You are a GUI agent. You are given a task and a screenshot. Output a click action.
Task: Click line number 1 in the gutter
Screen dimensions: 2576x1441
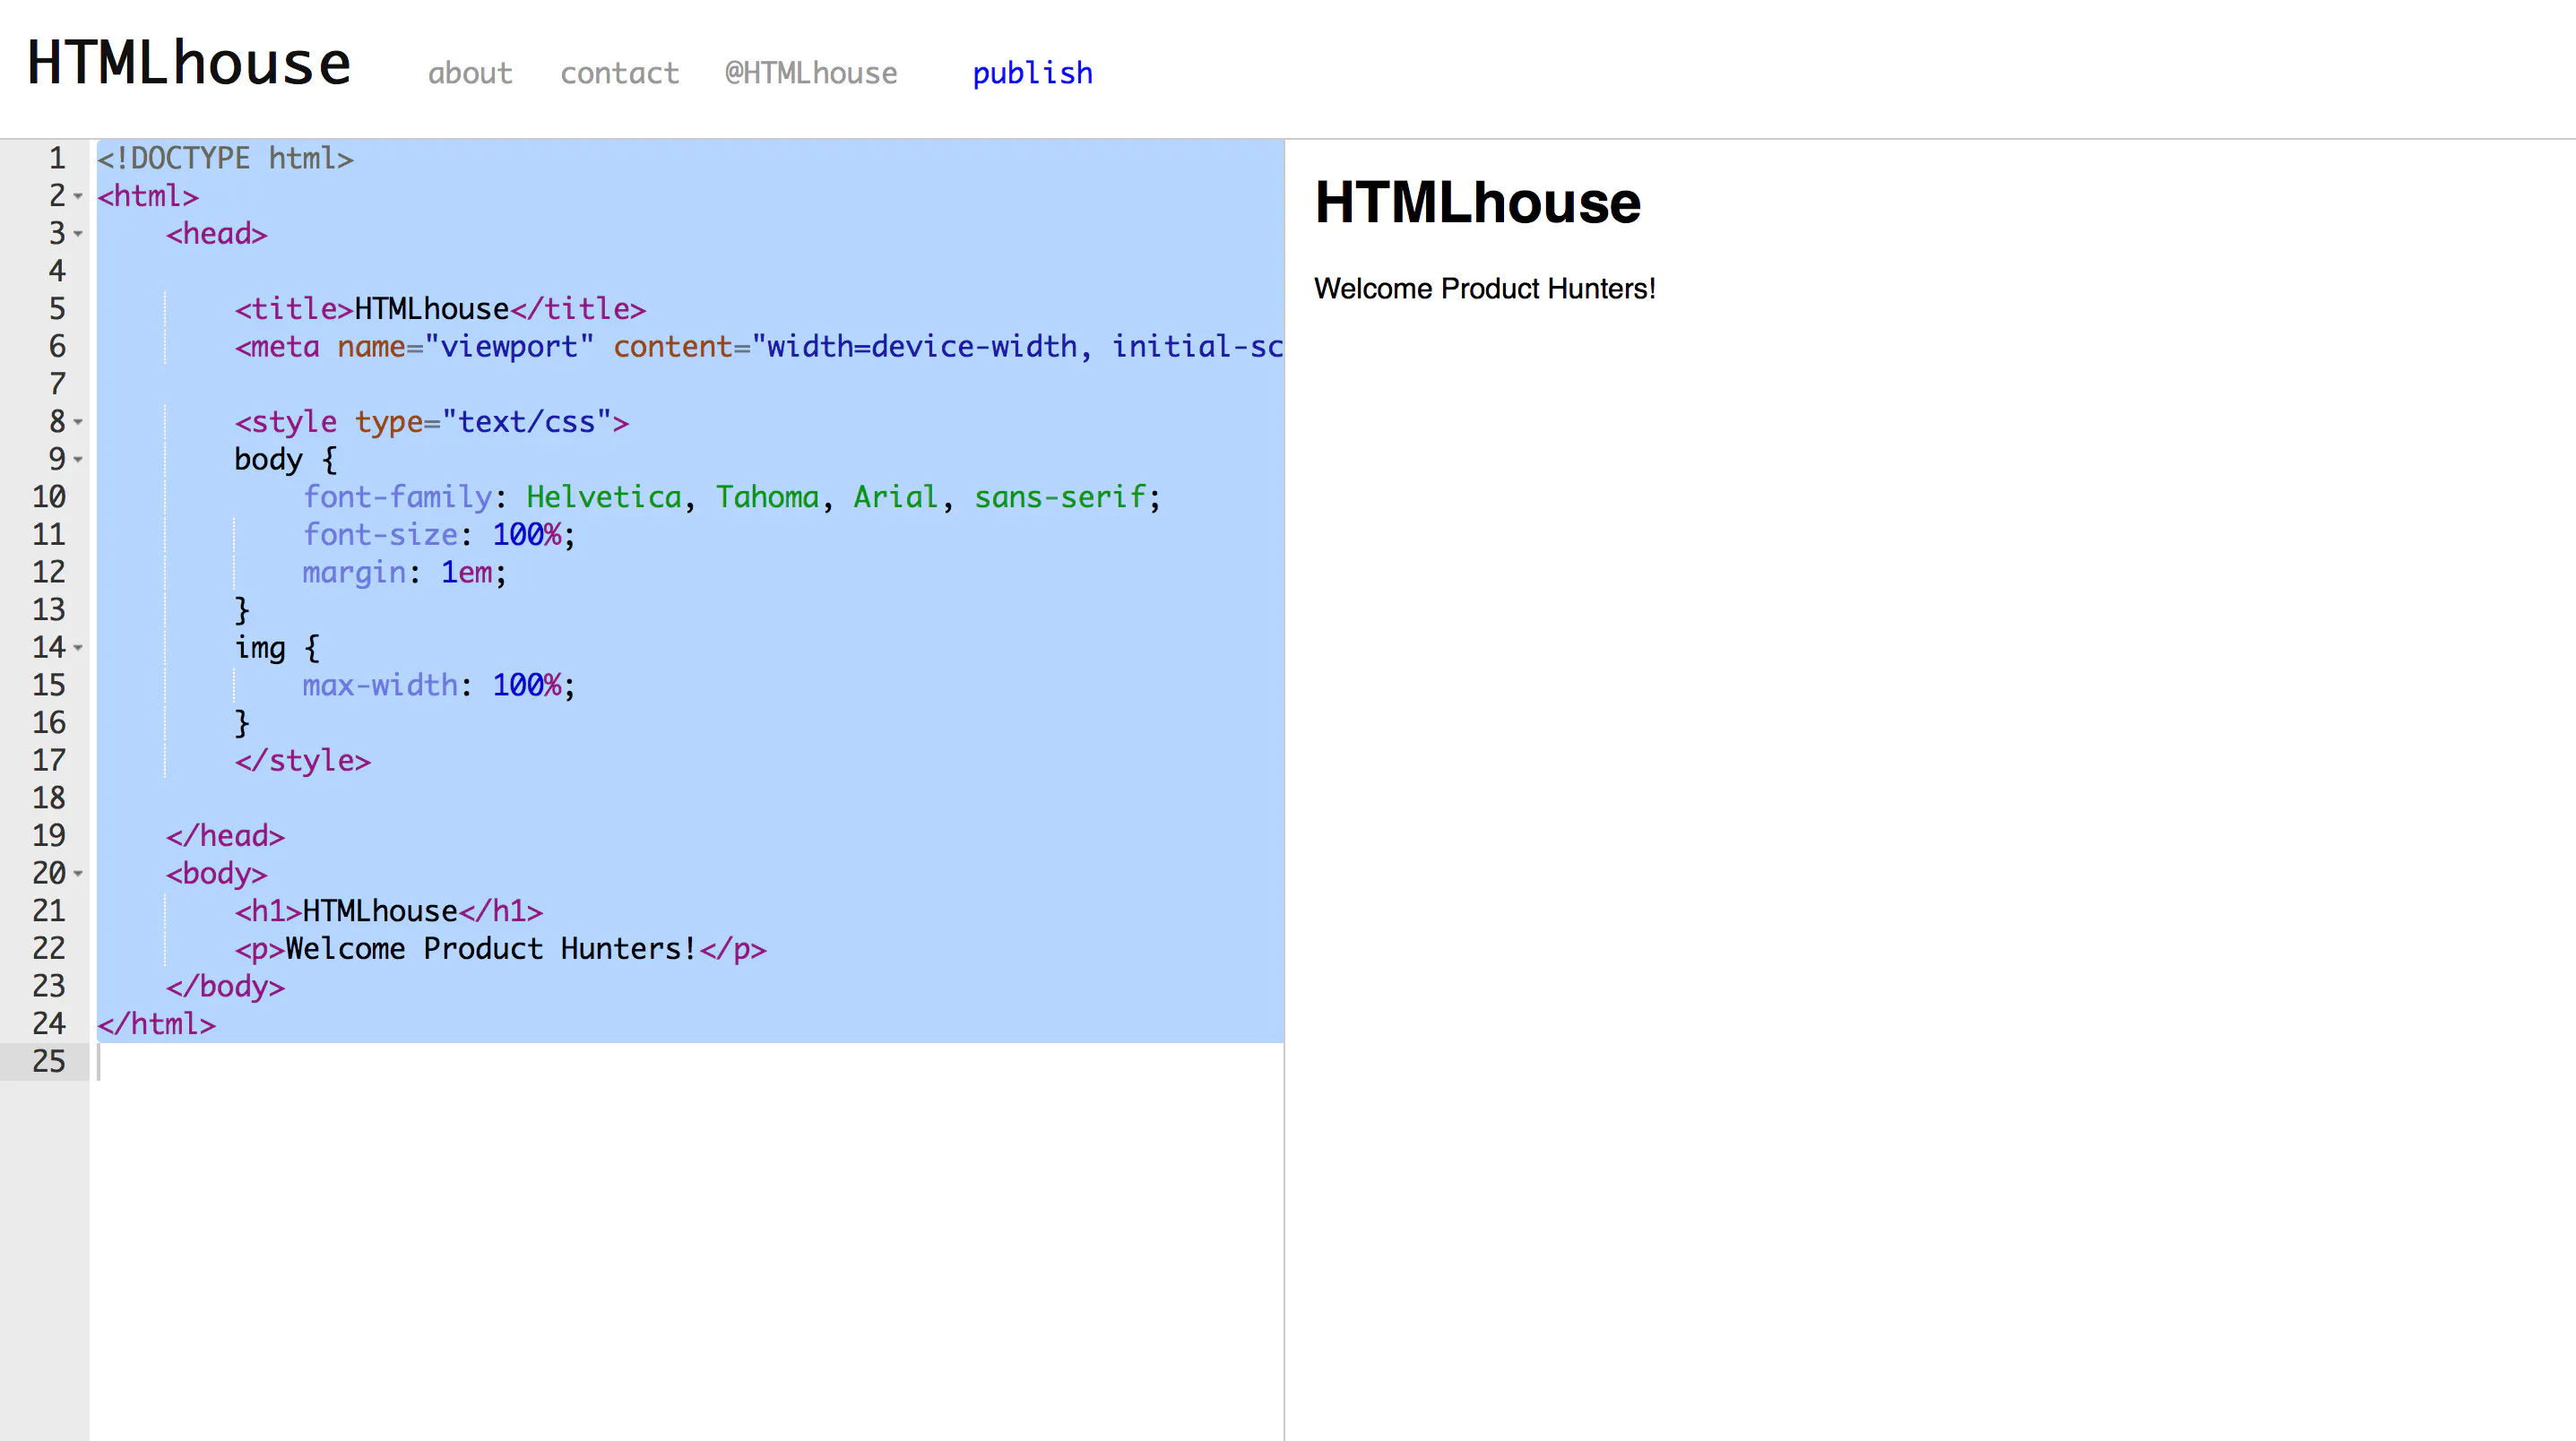57,158
